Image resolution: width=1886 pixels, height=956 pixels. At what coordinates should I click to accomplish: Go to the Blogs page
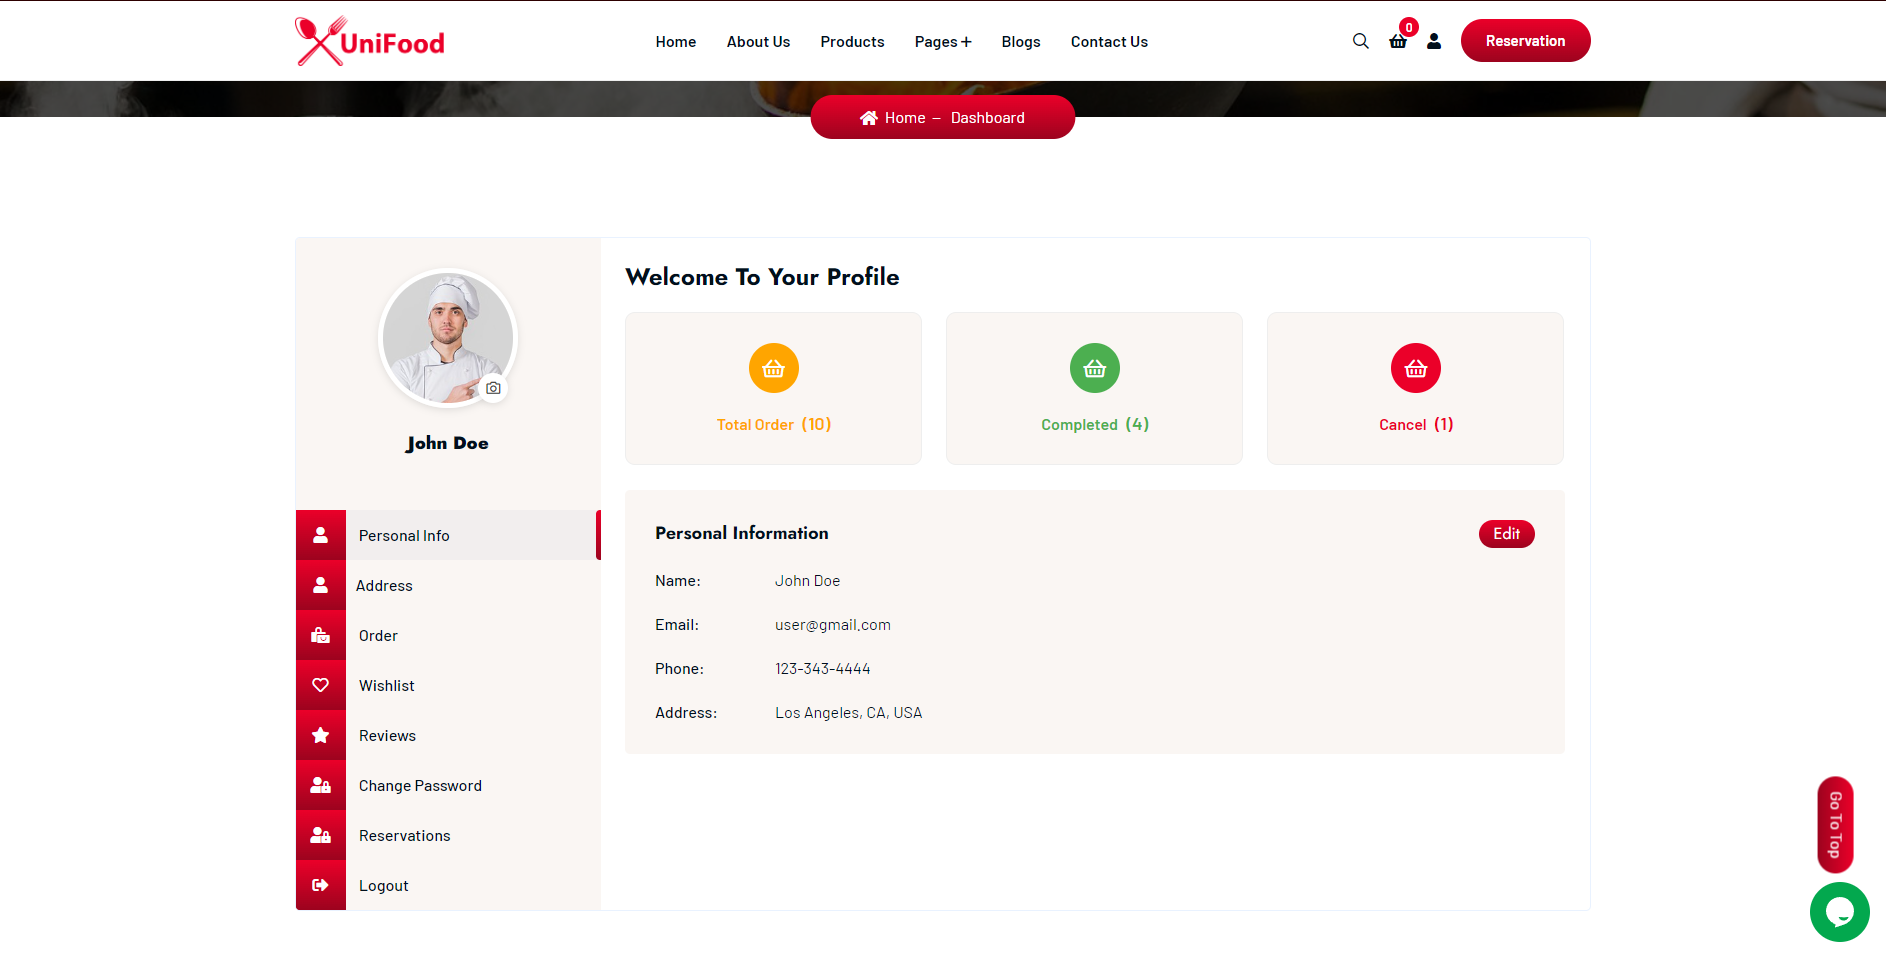click(x=1020, y=42)
